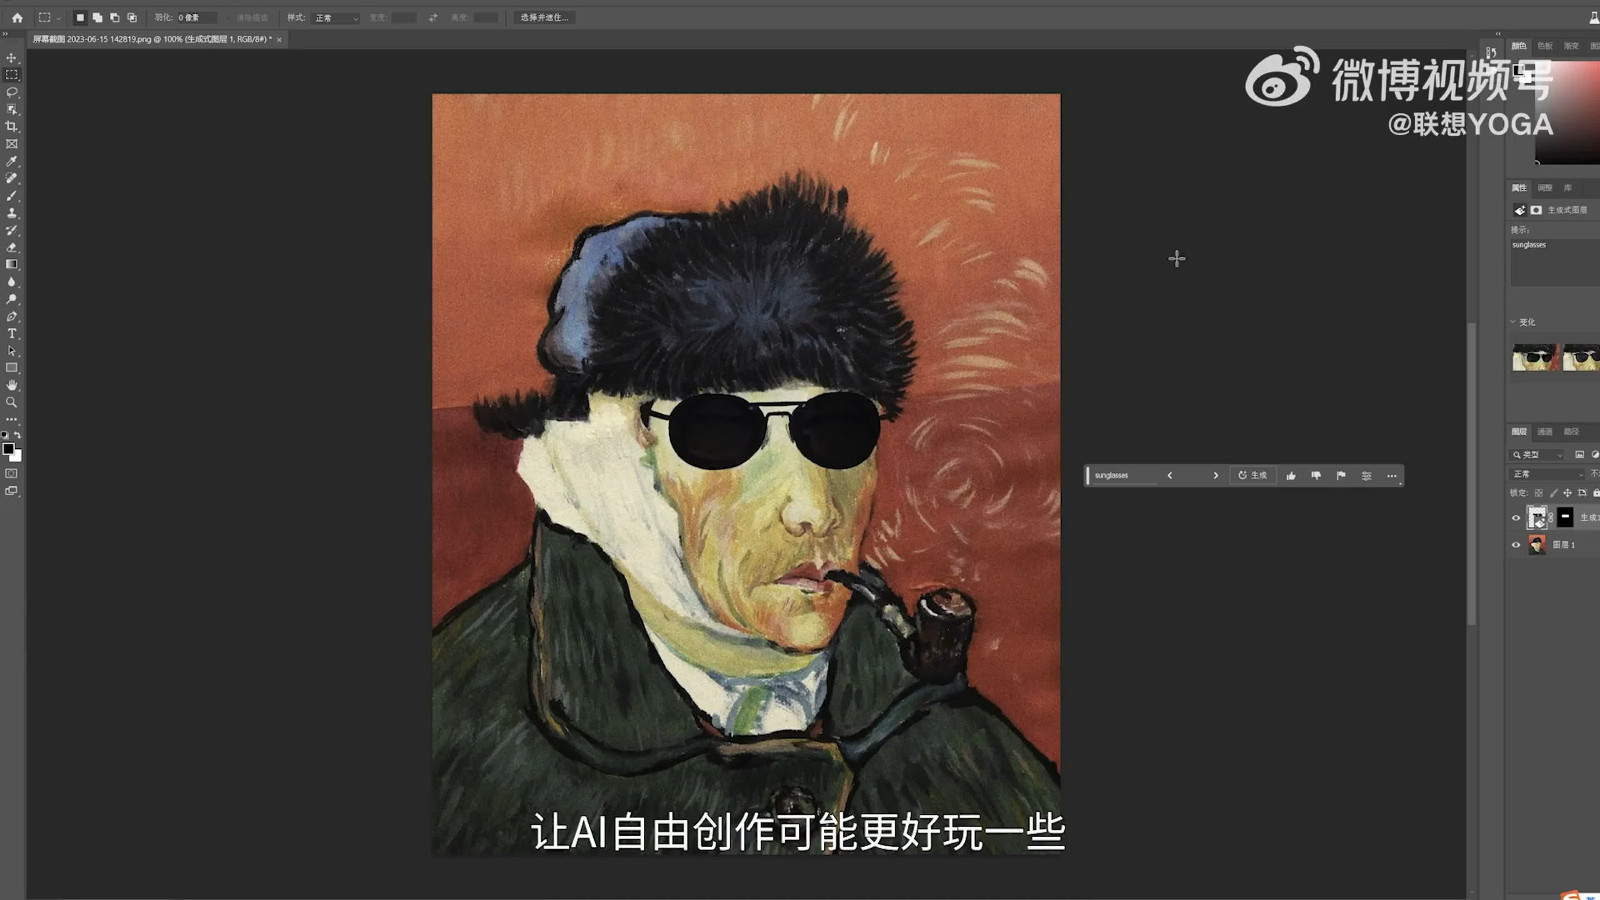Select the Blur tool

(x=12, y=282)
